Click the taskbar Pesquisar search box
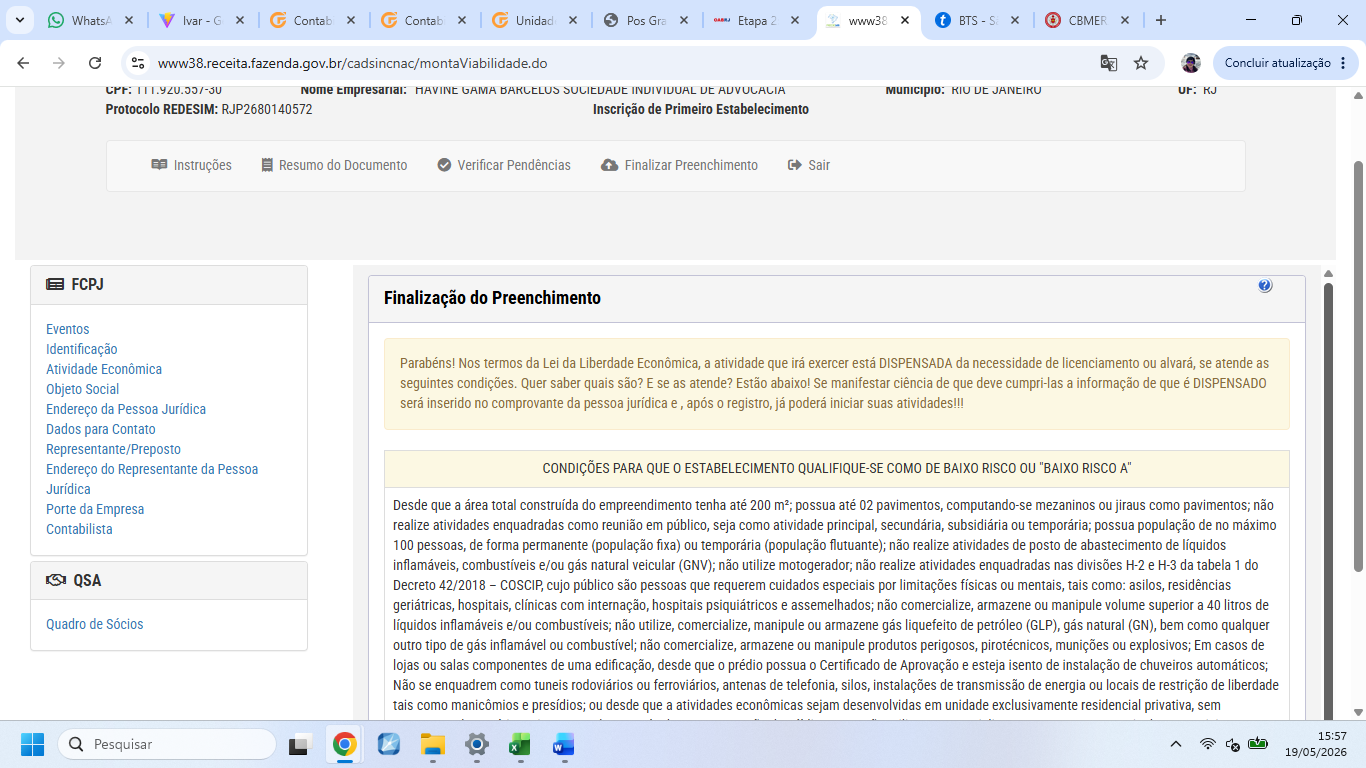Image resolution: width=1366 pixels, height=768 pixels. (x=167, y=744)
